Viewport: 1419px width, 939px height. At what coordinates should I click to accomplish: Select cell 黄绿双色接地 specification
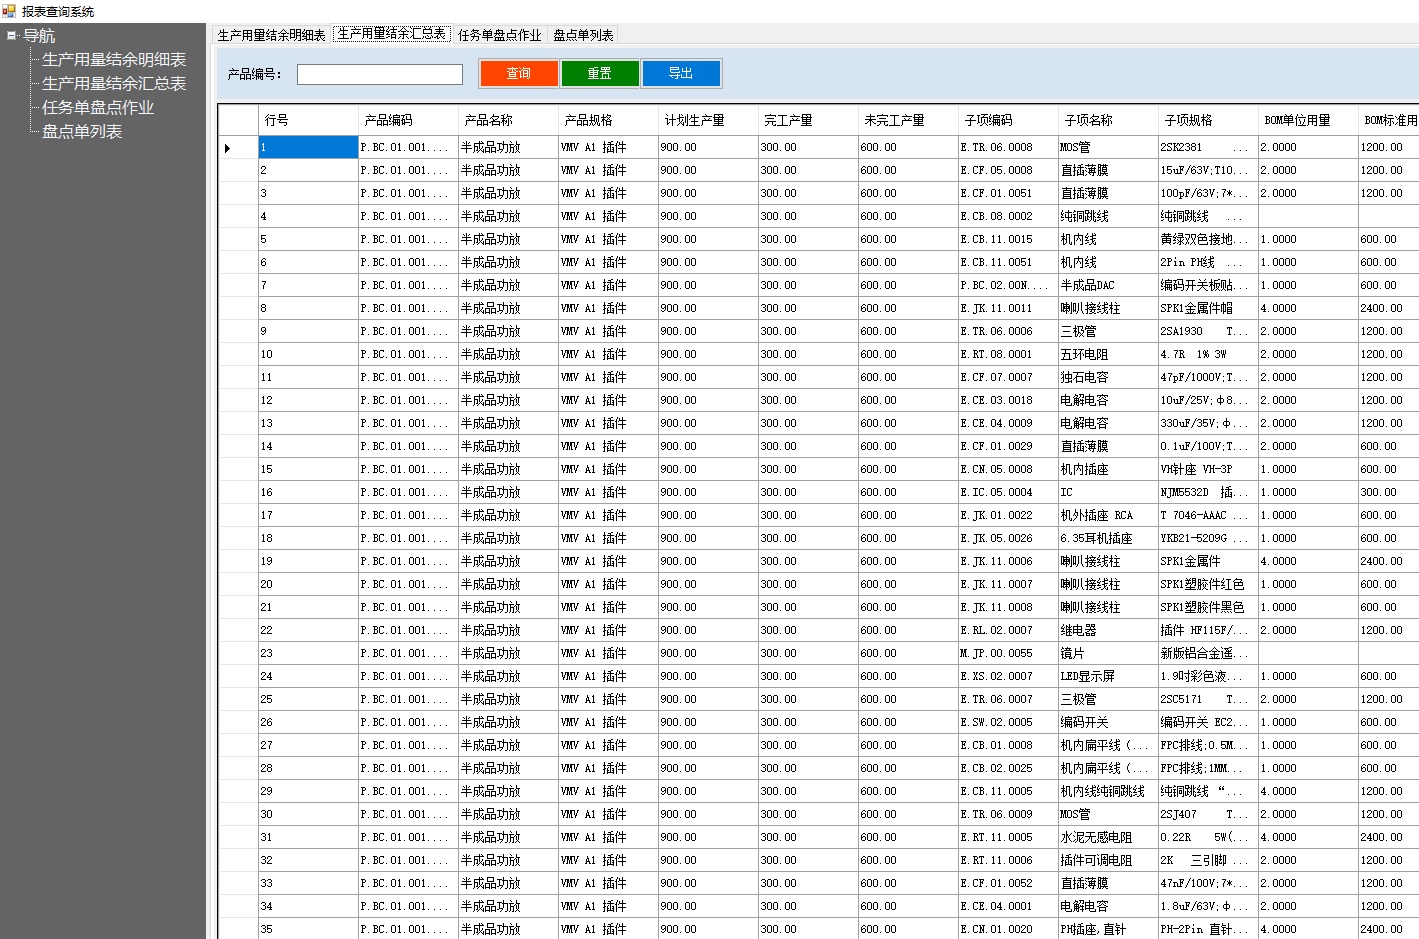[1208, 240]
